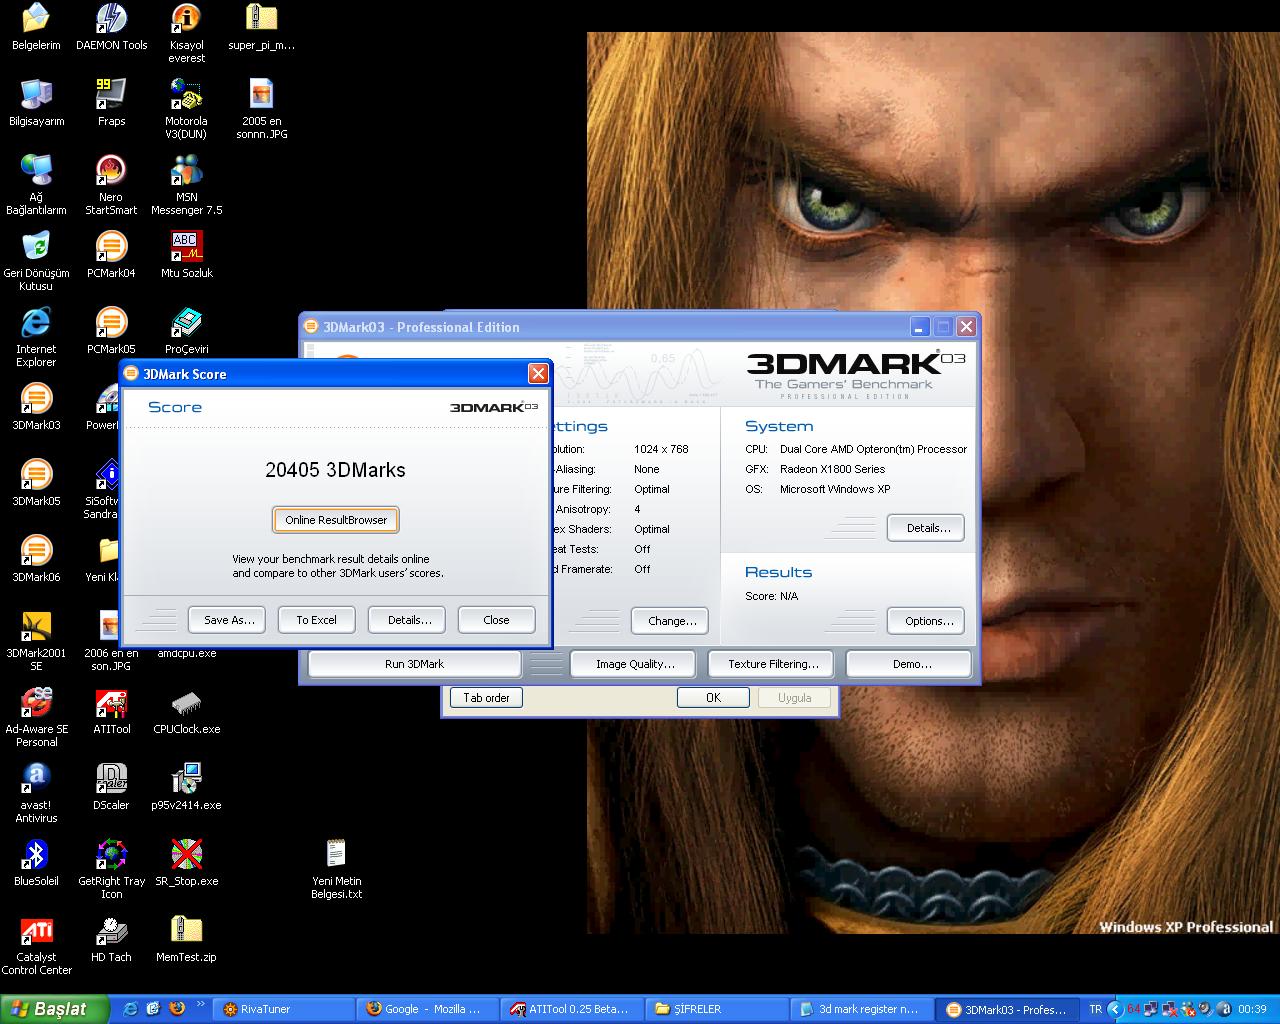The height and width of the screenshot is (1024, 1280).
Task: Launch the Internet Explorer desktop icon
Action: (36, 337)
